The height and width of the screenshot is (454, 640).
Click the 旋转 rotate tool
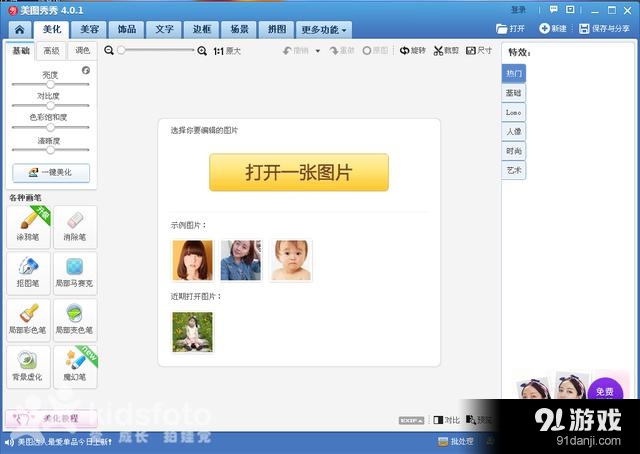(x=413, y=51)
